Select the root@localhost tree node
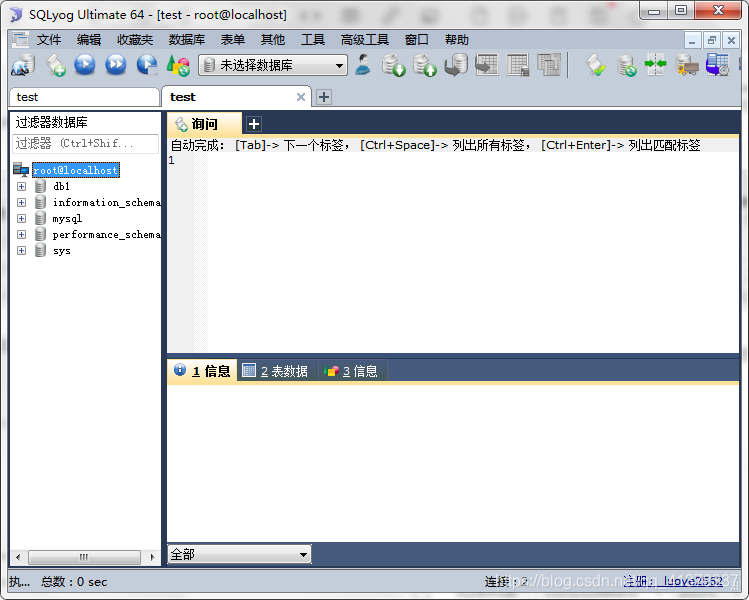The width and height of the screenshot is (749, 600). click(x=75, y=170)
